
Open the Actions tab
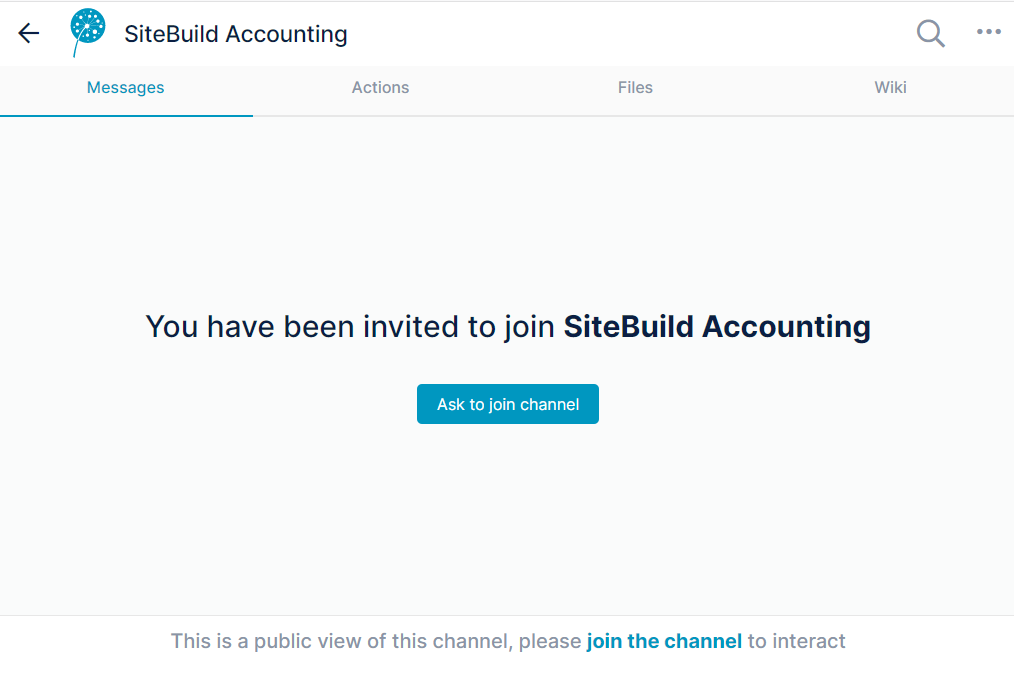[380, 87]
